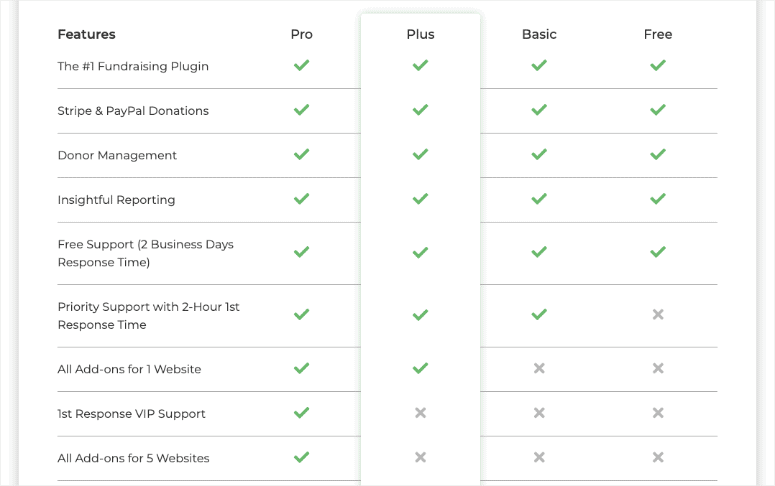
Task: Click the Free Support feature description text
Action: click(146, 253)
